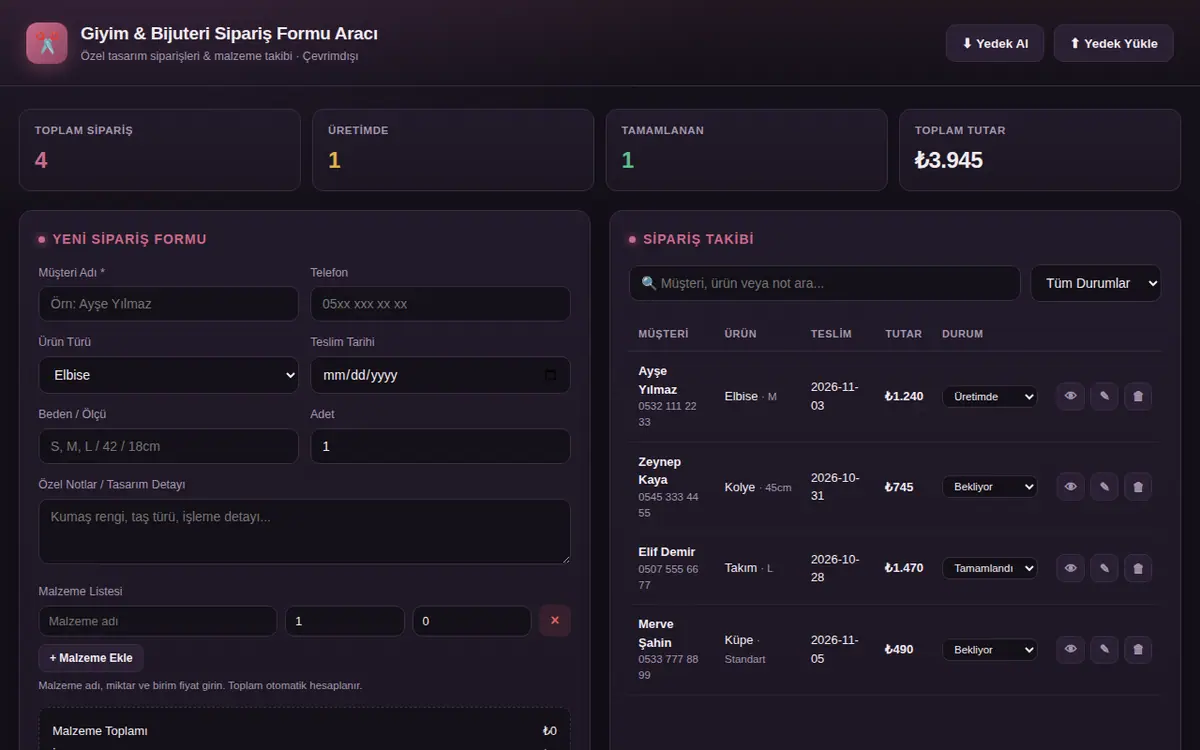Click the Özel Notlar textarea

[305, 531]
